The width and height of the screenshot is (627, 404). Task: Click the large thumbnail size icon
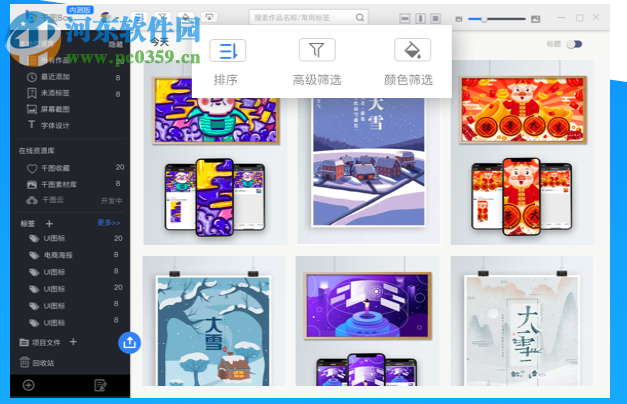pyautogui.click(x=535, y=19)
